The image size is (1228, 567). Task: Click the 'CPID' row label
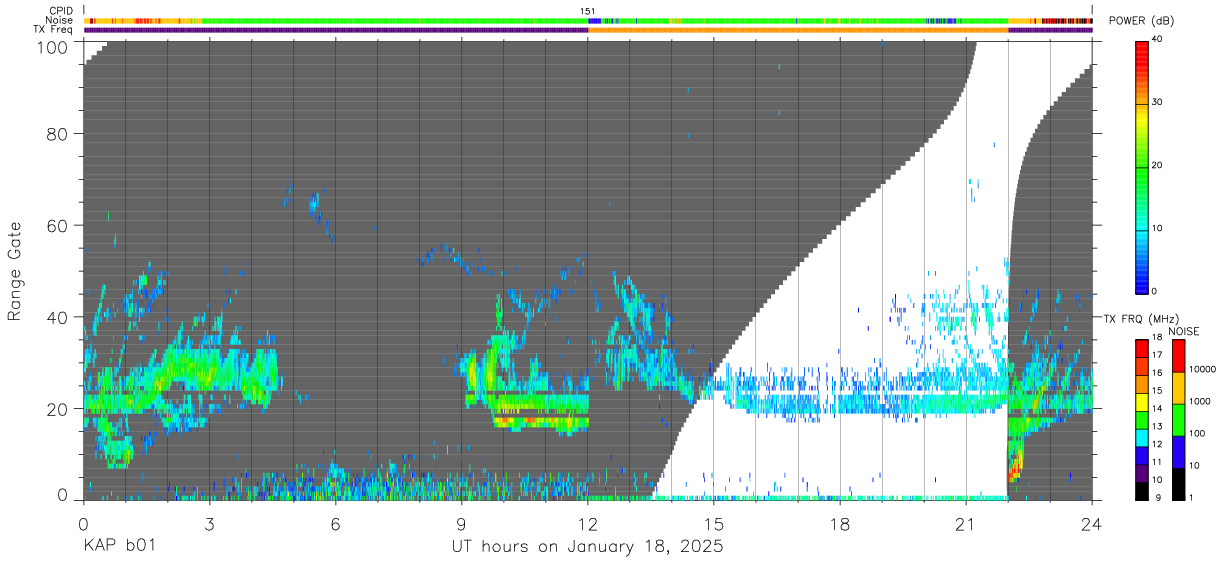pyautogui.click(x=61, y=11)
